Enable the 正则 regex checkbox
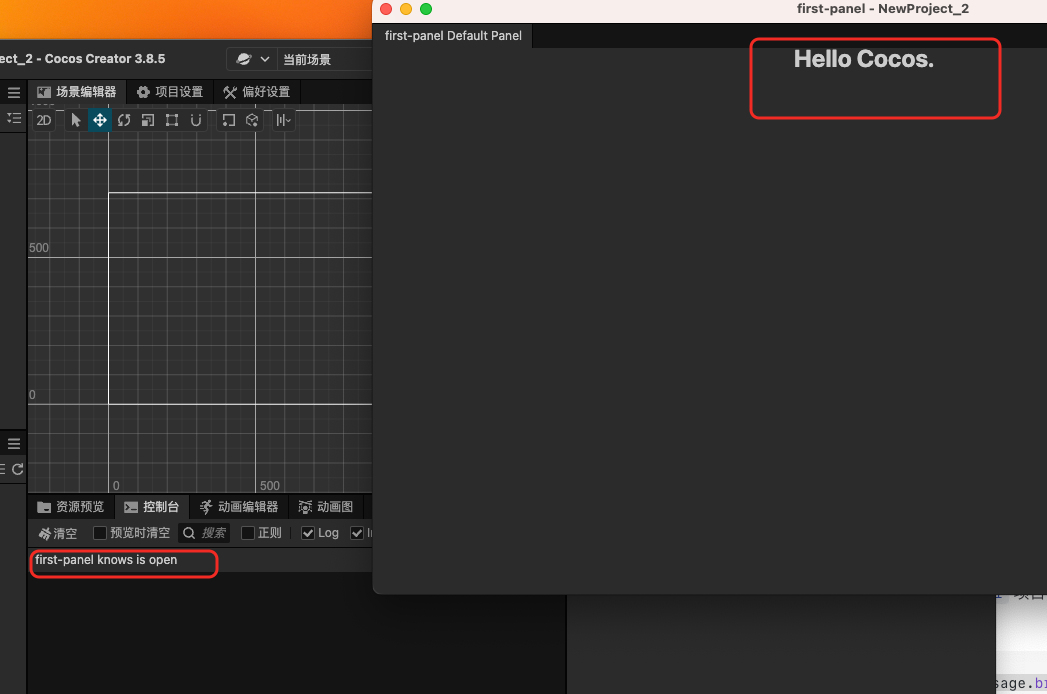This screenshot has height=694, width=1047. click(248, 533)
